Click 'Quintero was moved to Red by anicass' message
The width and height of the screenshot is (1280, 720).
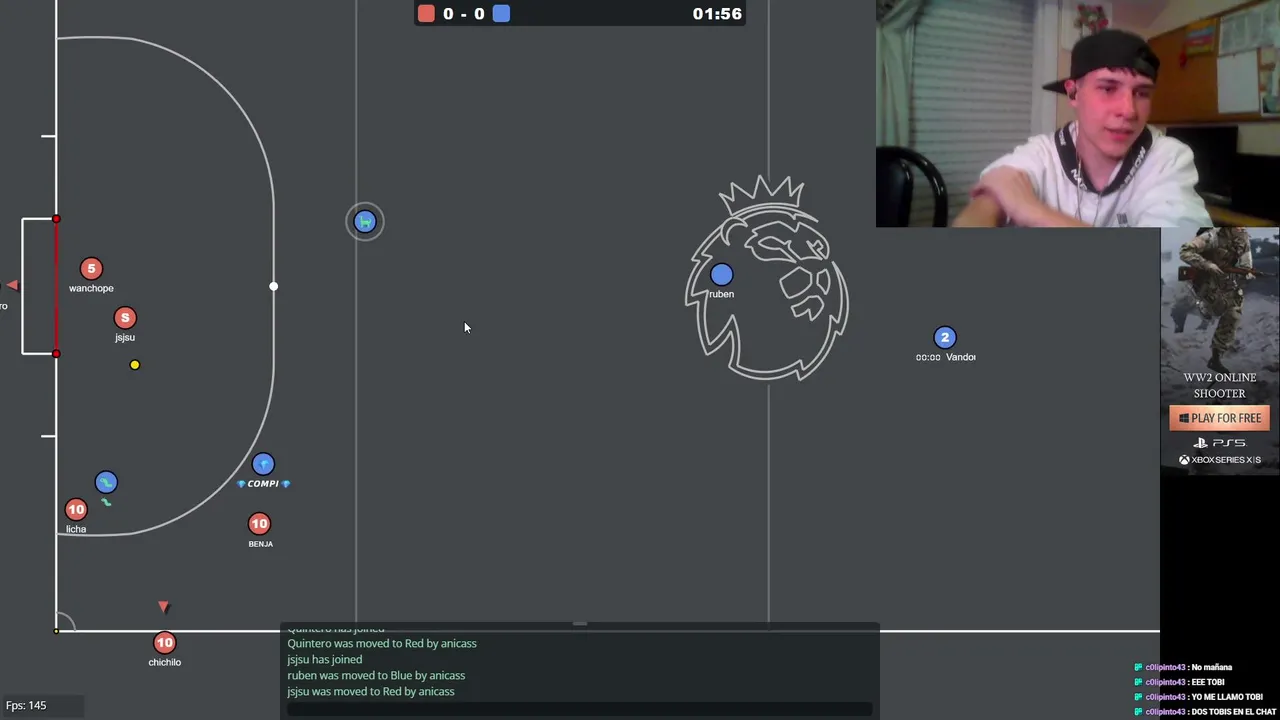tap(382, 643)
